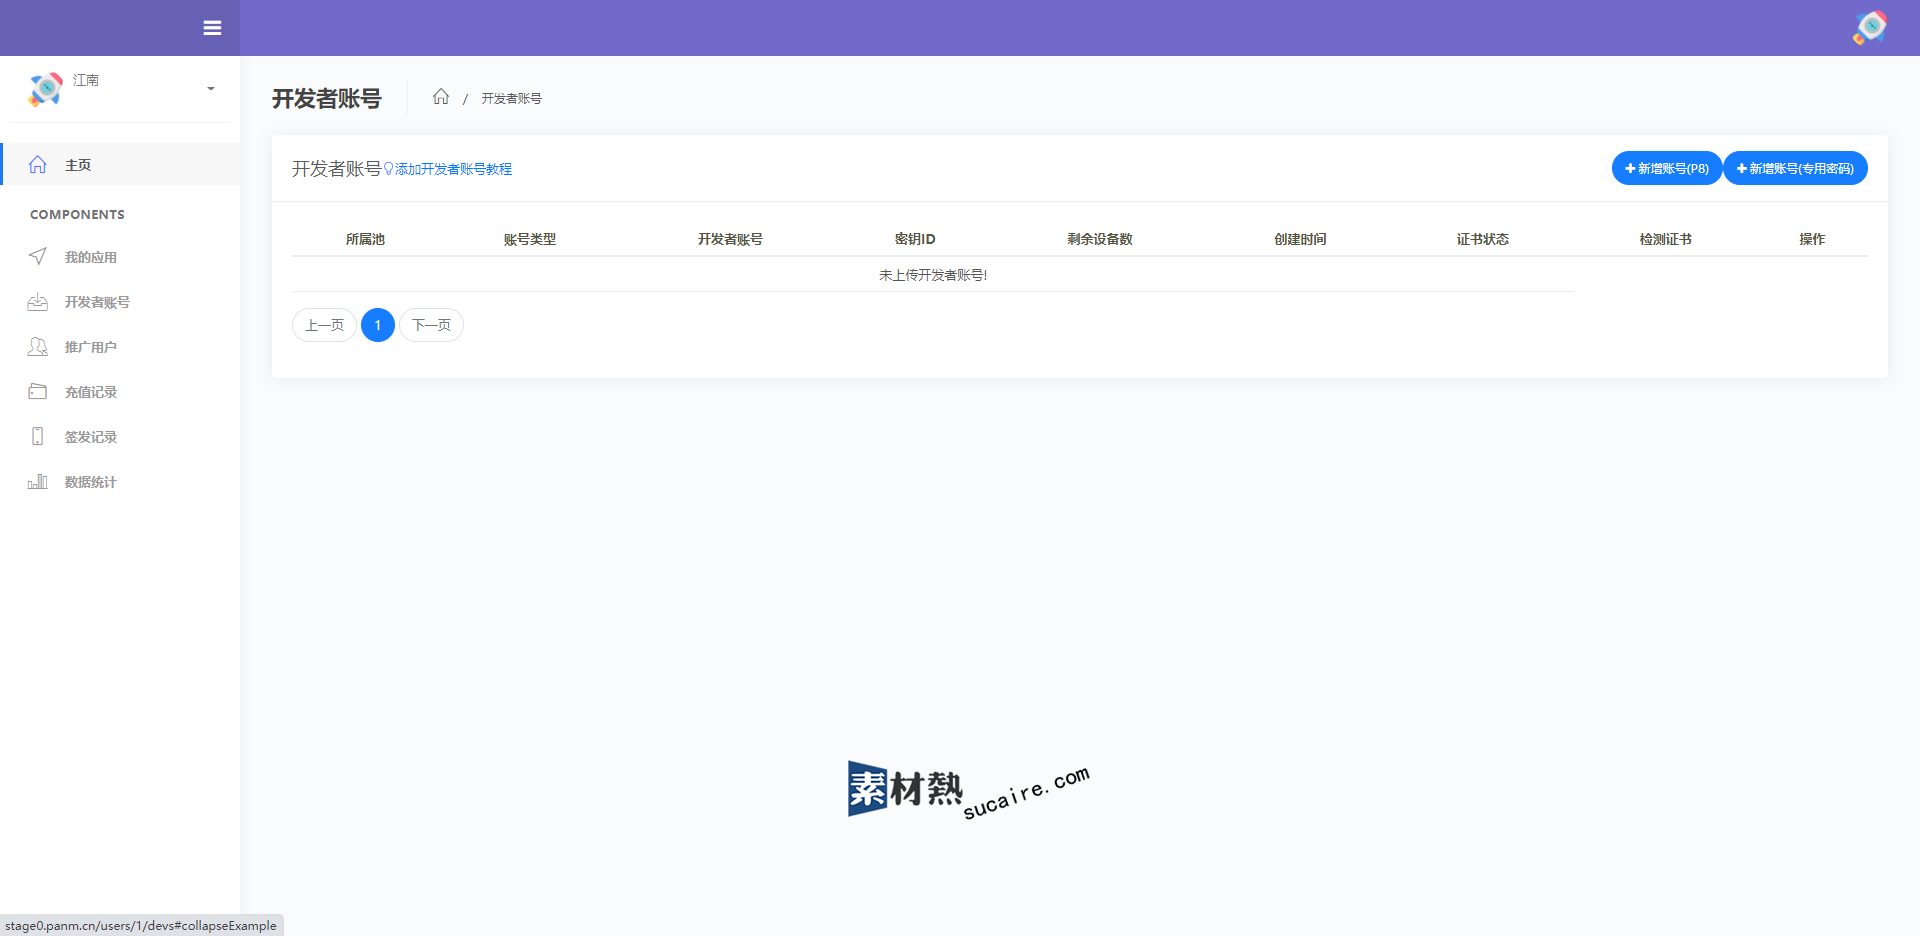Open the 添加开发者账号教程 tutorial link
This screenshot has height=936, width=1920.
(x=452, y=170)
